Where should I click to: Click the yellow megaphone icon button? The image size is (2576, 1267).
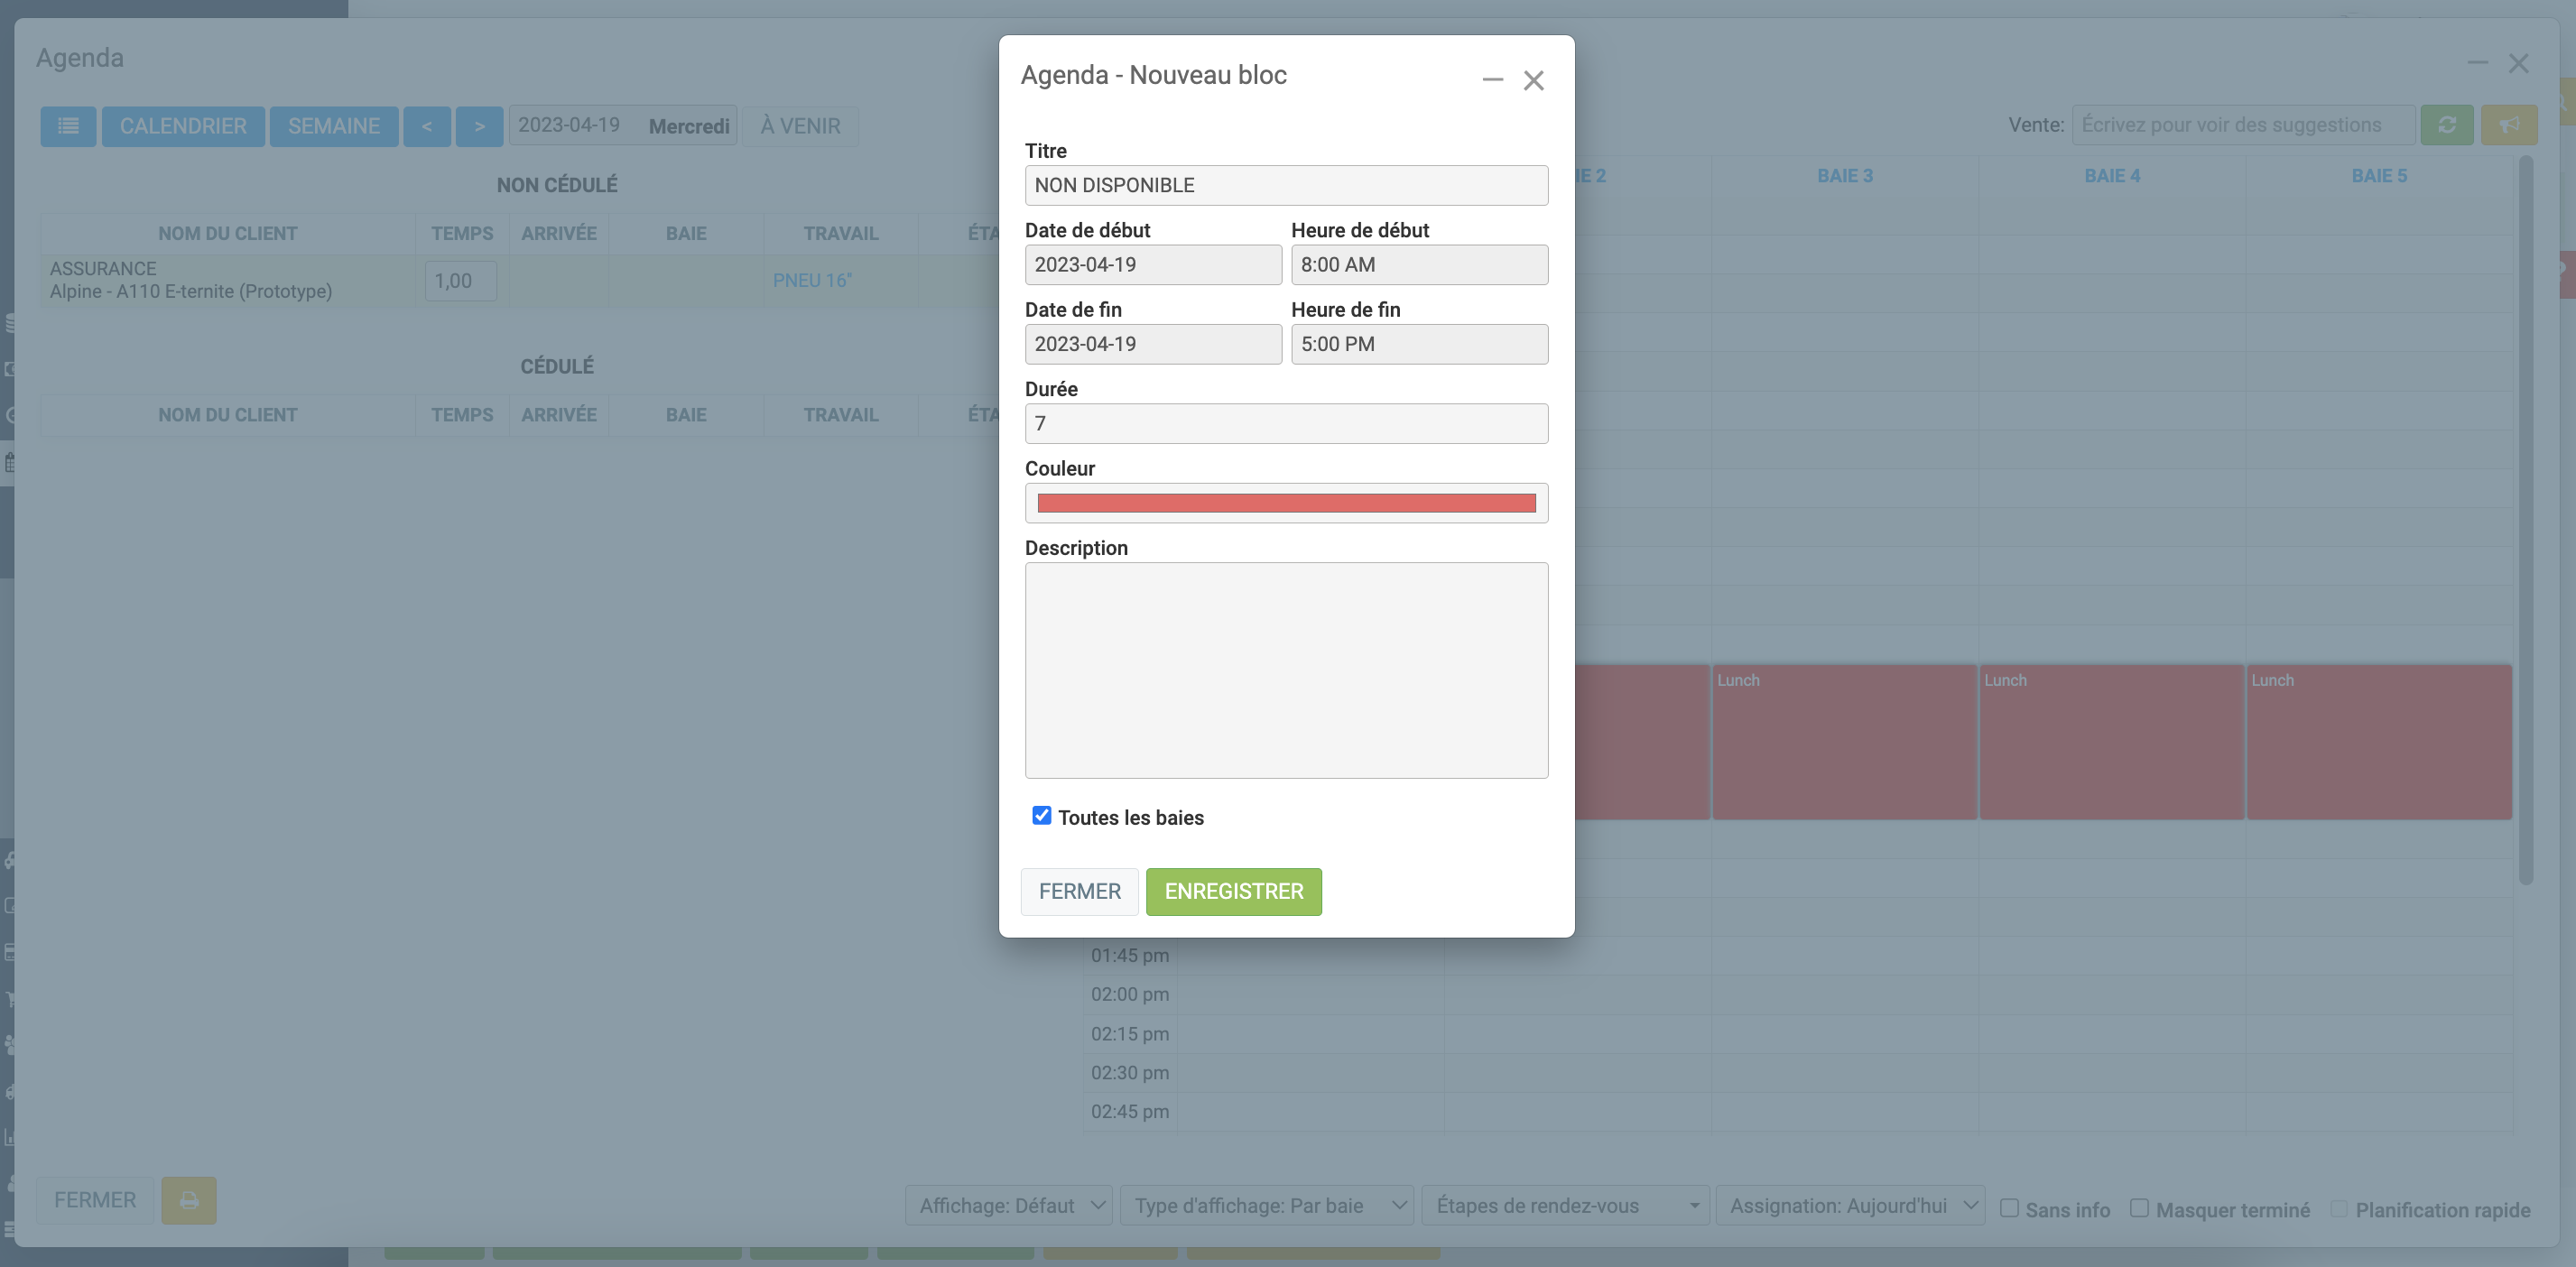click(2508, 125)
